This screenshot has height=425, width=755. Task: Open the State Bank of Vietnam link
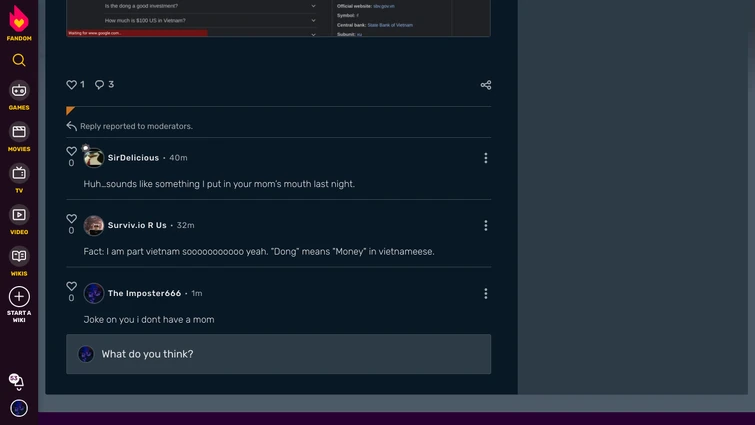click(390, 25)
